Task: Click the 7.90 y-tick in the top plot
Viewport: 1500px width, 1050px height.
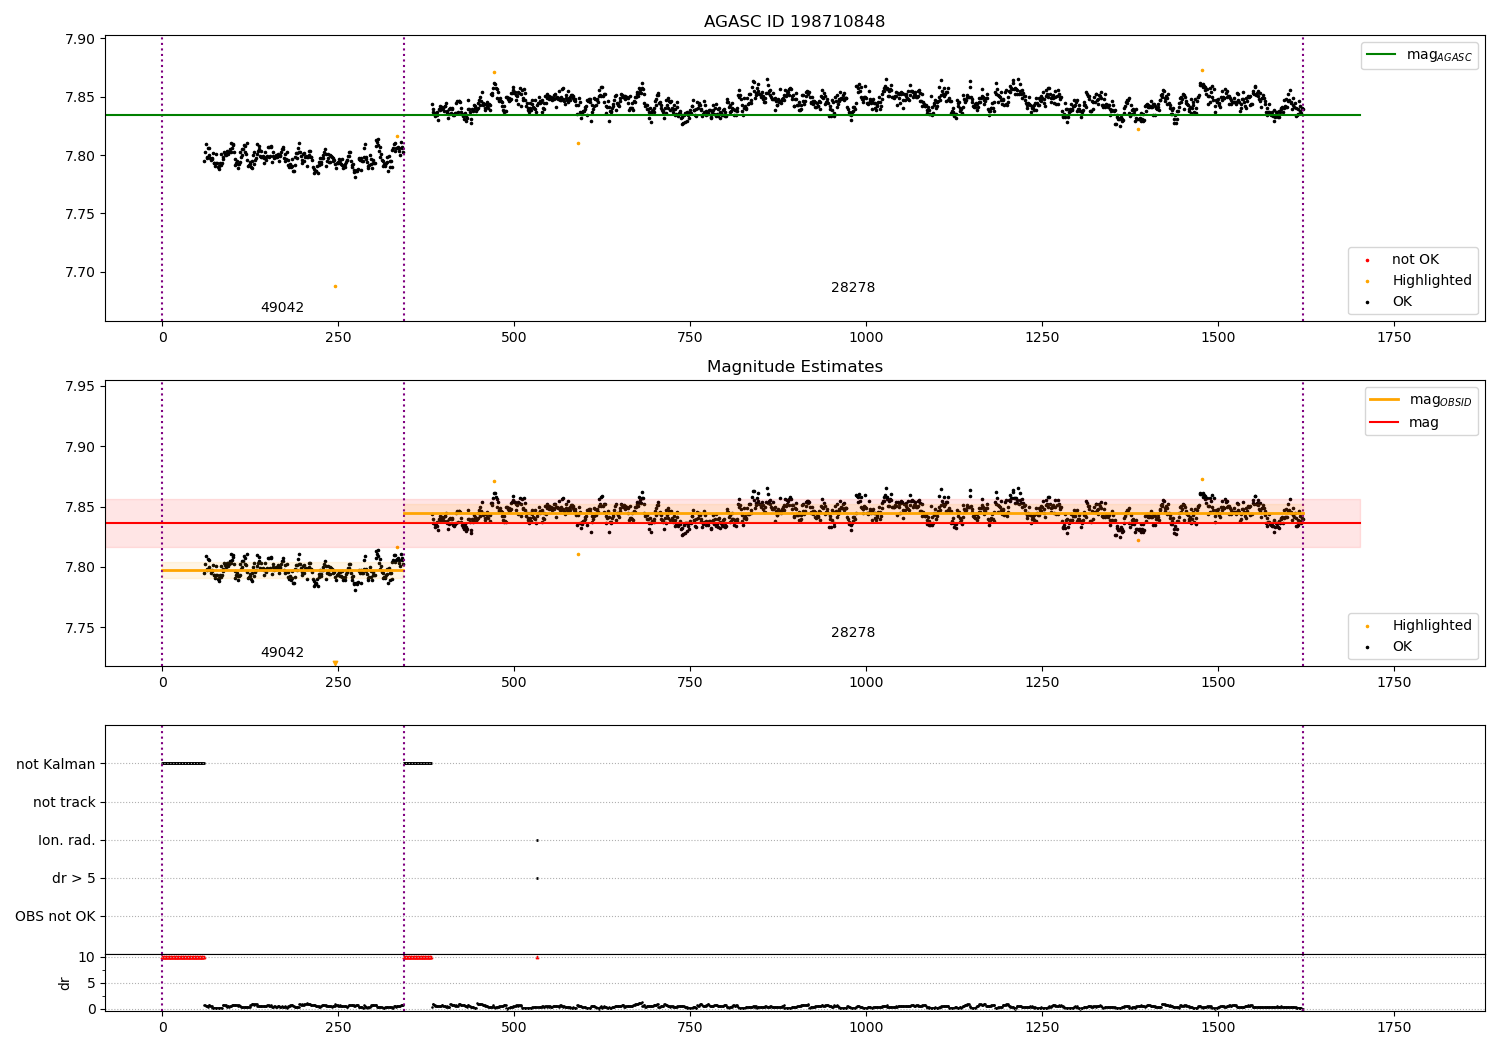Action: 81,40
